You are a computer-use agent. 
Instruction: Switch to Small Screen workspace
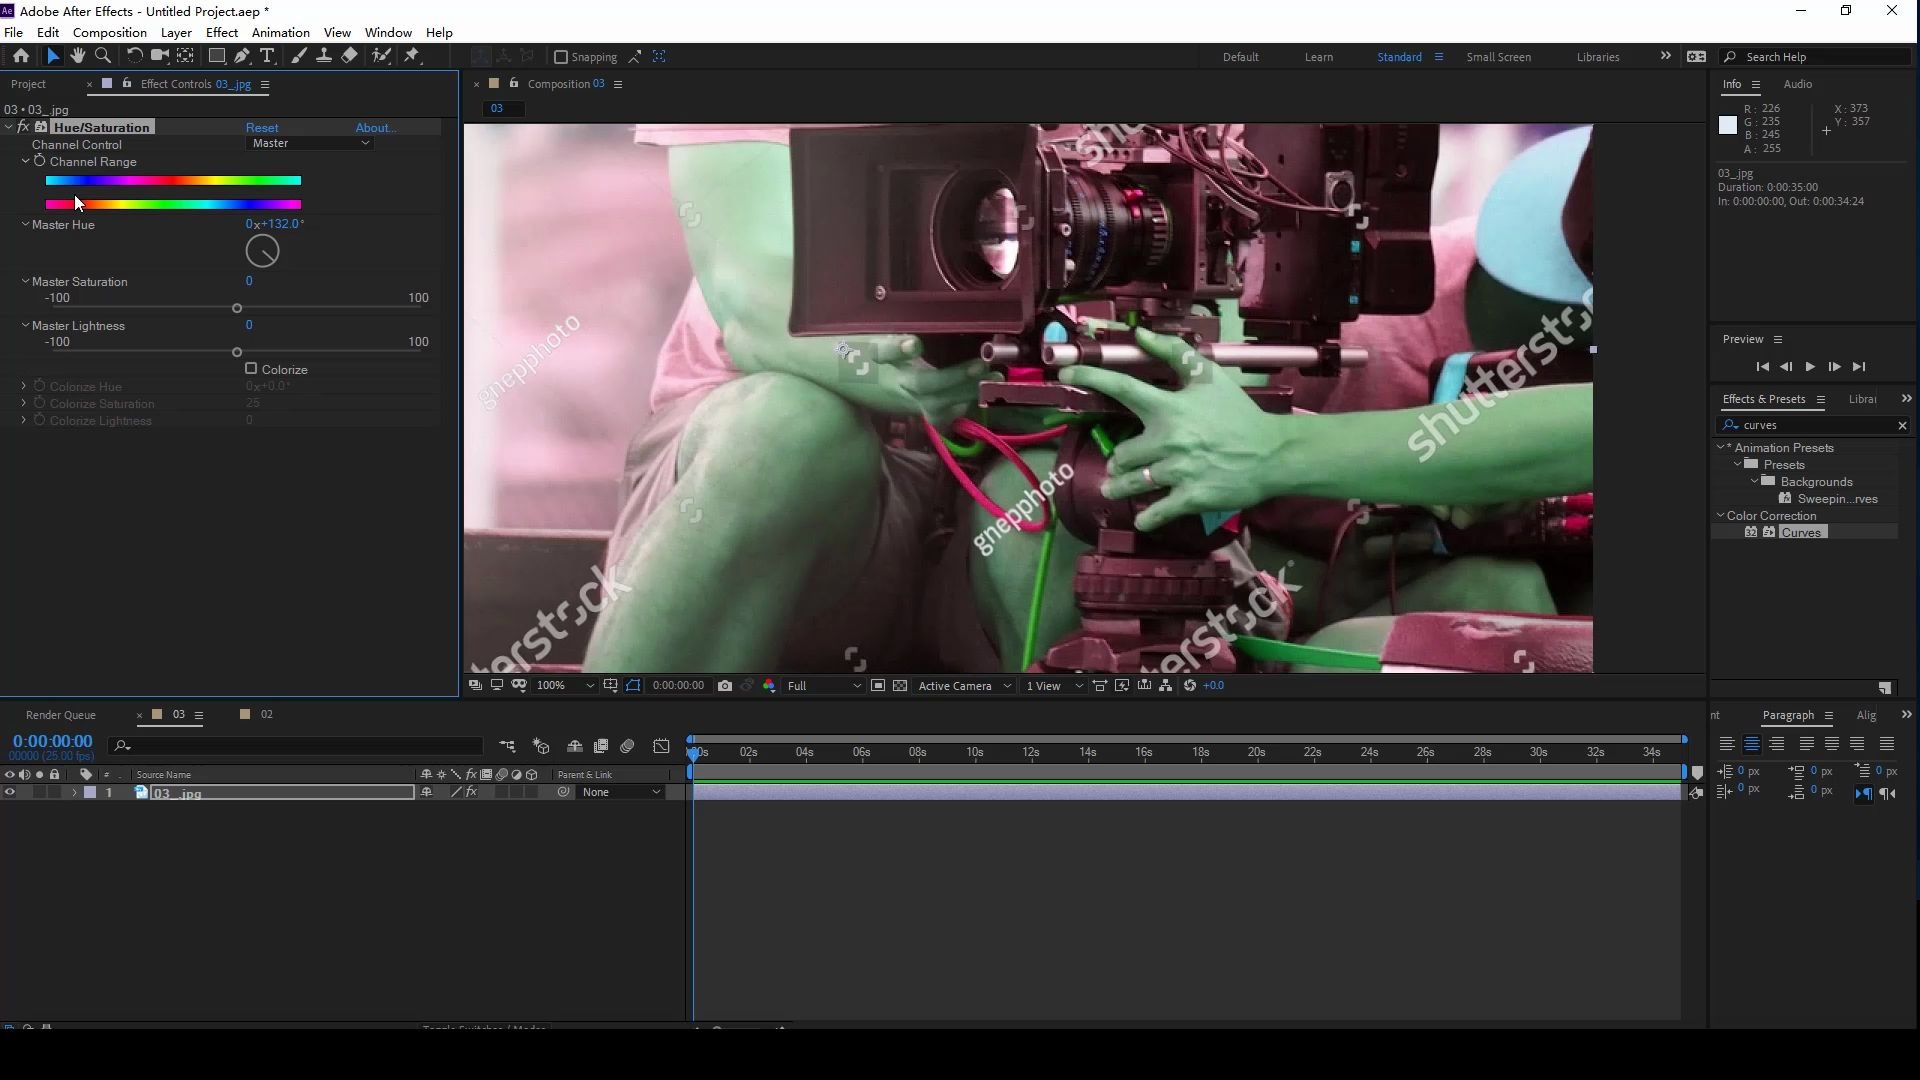coord(1498,57)
